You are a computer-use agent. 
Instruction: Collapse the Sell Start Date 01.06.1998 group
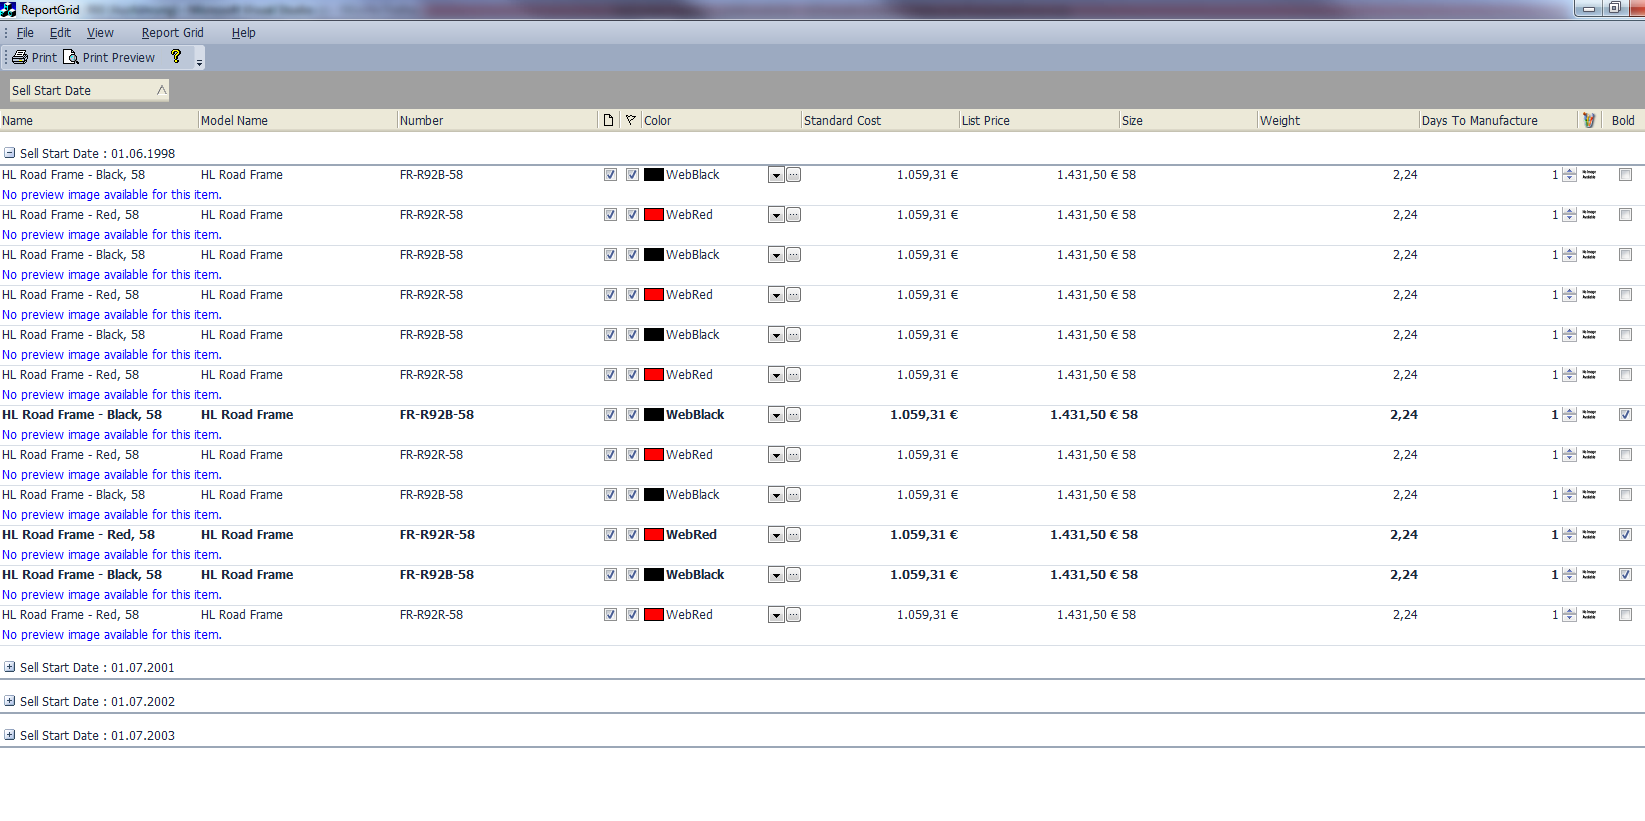[9, 153]
